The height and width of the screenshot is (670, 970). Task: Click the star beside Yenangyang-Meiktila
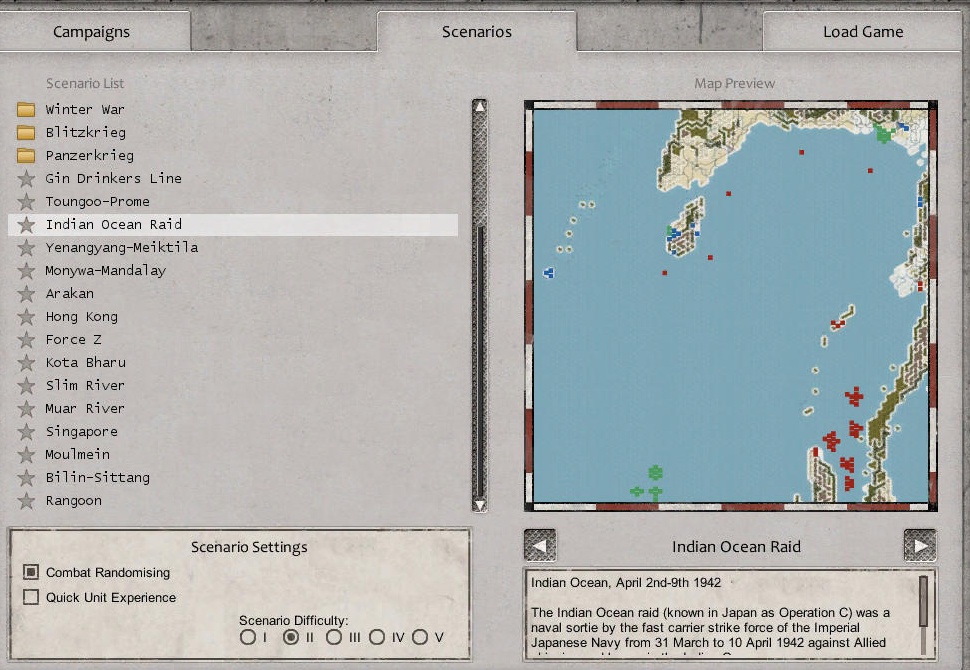[26, 247]
